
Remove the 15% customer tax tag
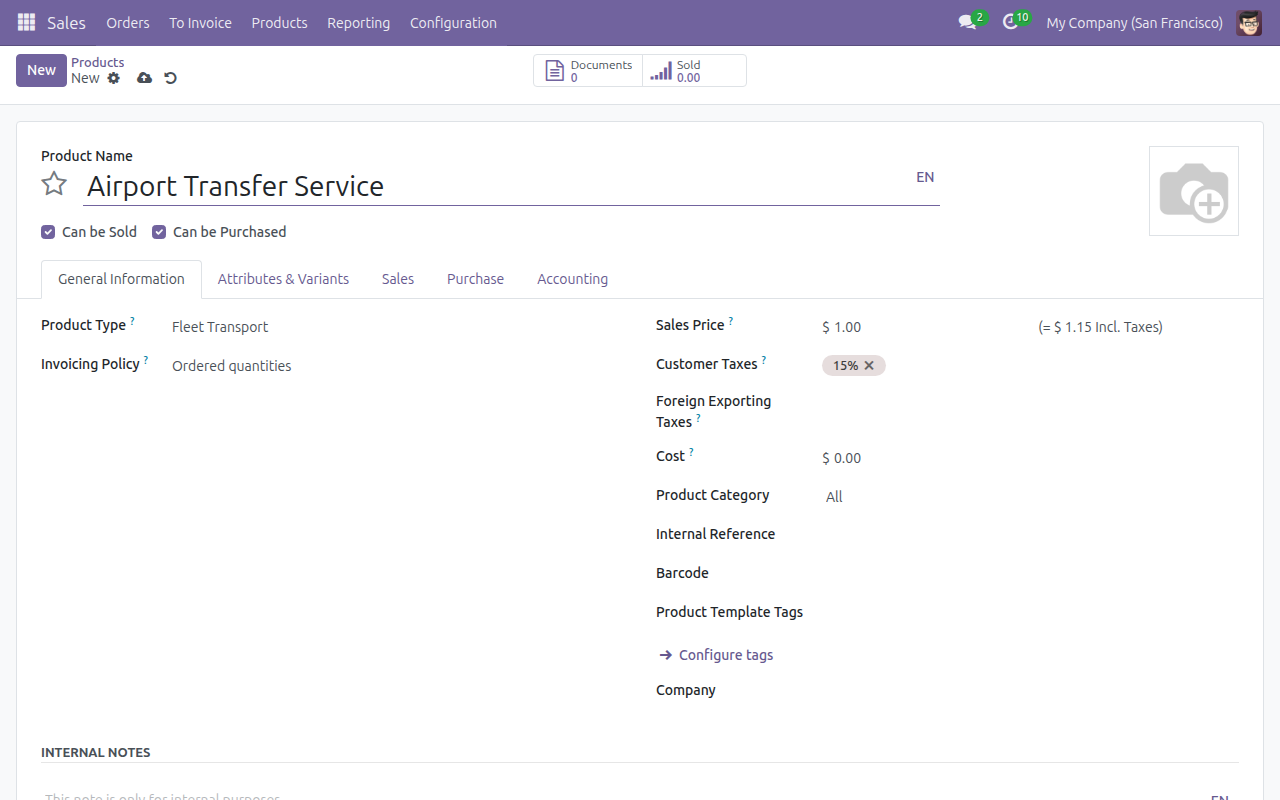(869, 365)
